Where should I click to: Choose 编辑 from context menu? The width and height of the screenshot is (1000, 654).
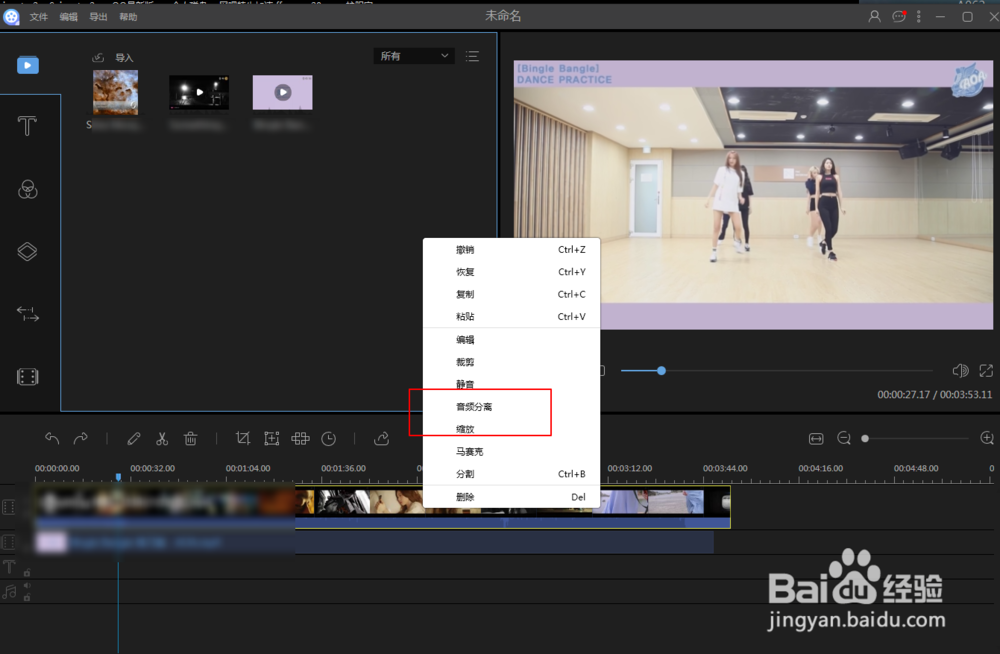pyautogui.click(x=511, y=339)
